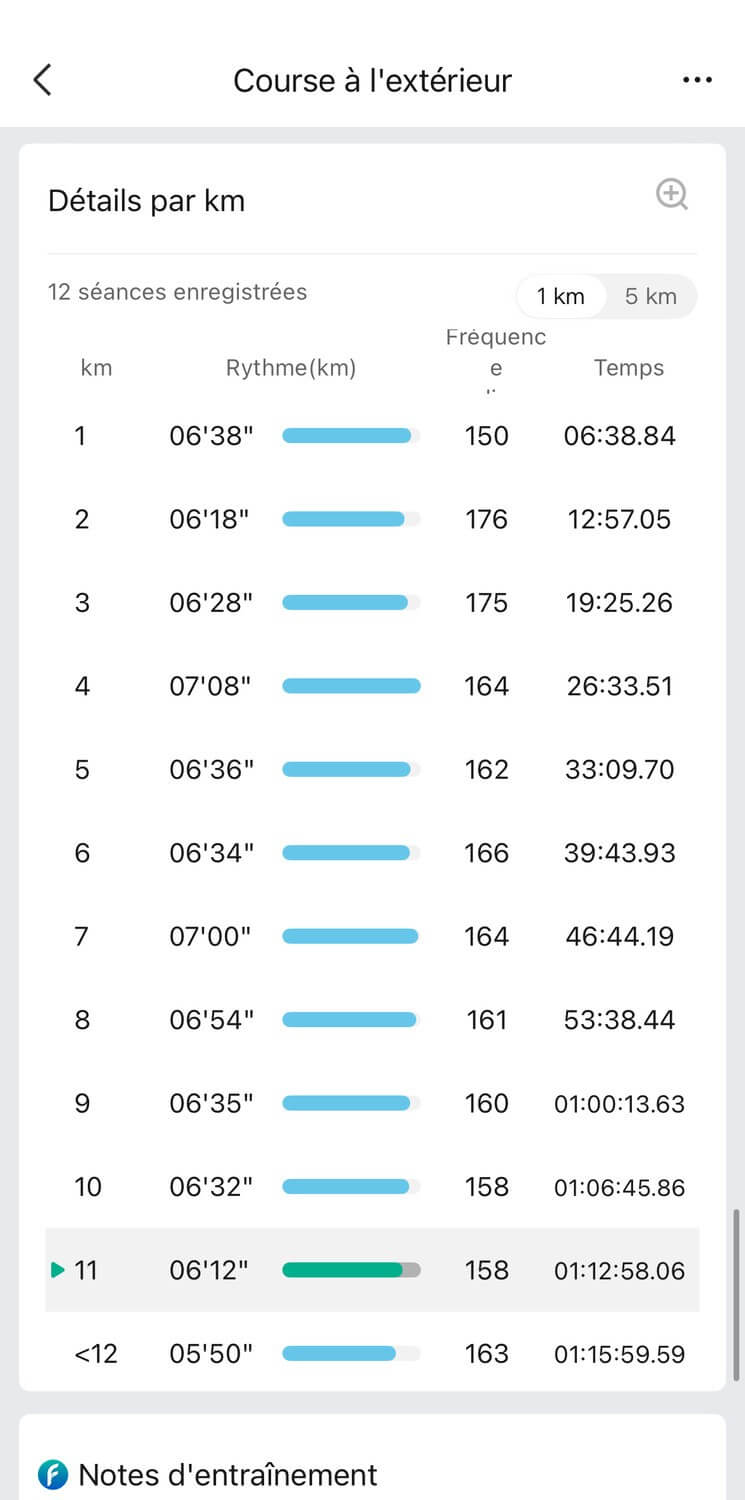Screen dimensions: 745x1500
Task: Open the Notes d'entraînement section
Action: 228,1474
